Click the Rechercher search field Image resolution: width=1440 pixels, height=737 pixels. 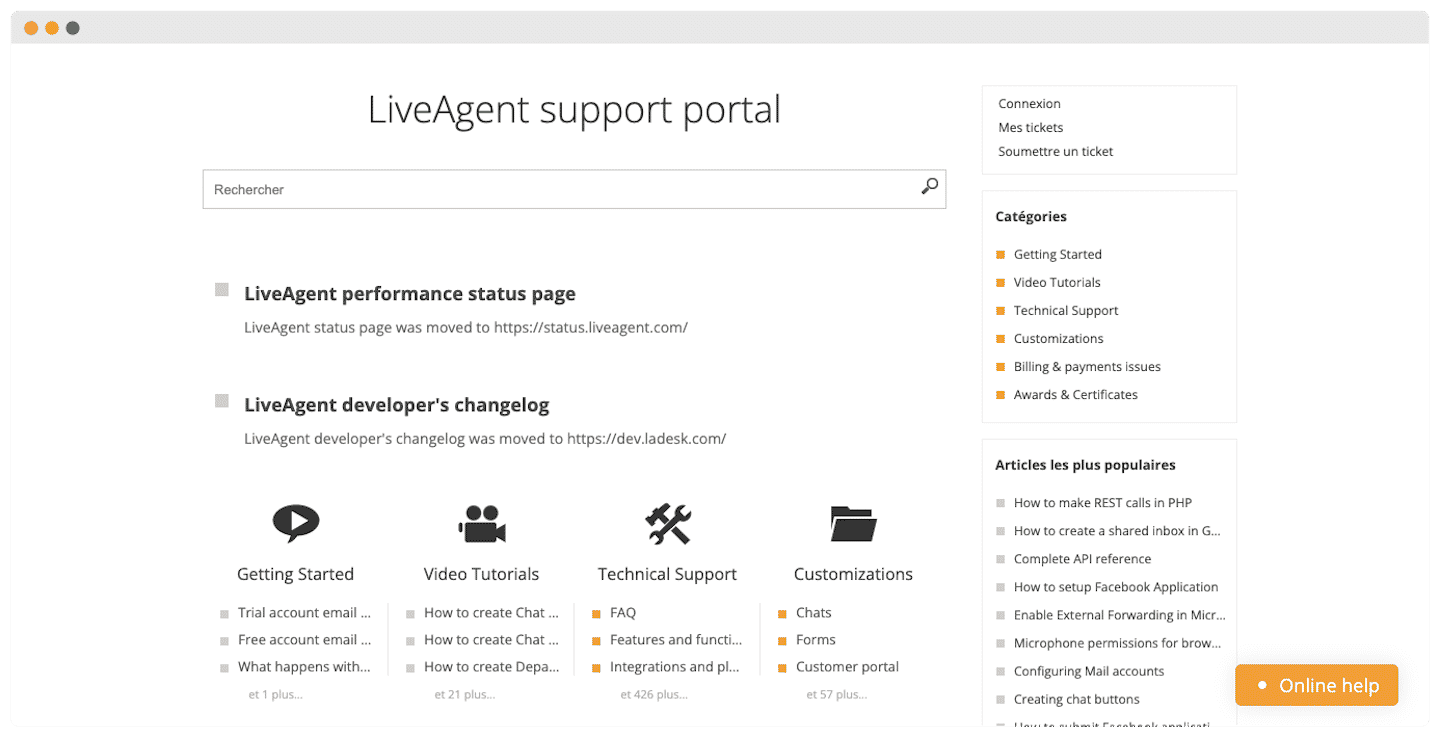pyautogui.click(x=574, y=189)
